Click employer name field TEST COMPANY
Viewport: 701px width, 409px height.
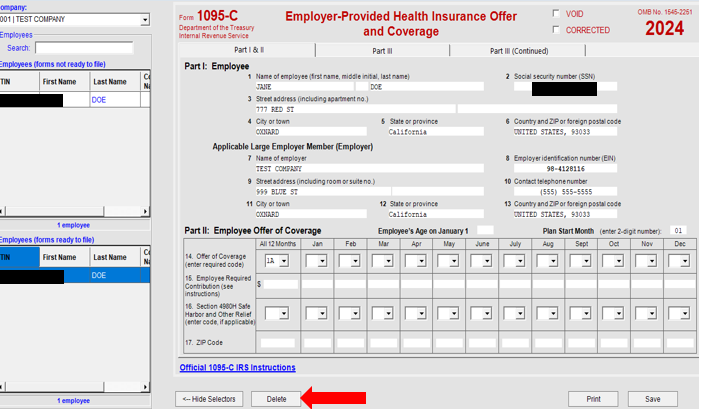coord(369,169)
